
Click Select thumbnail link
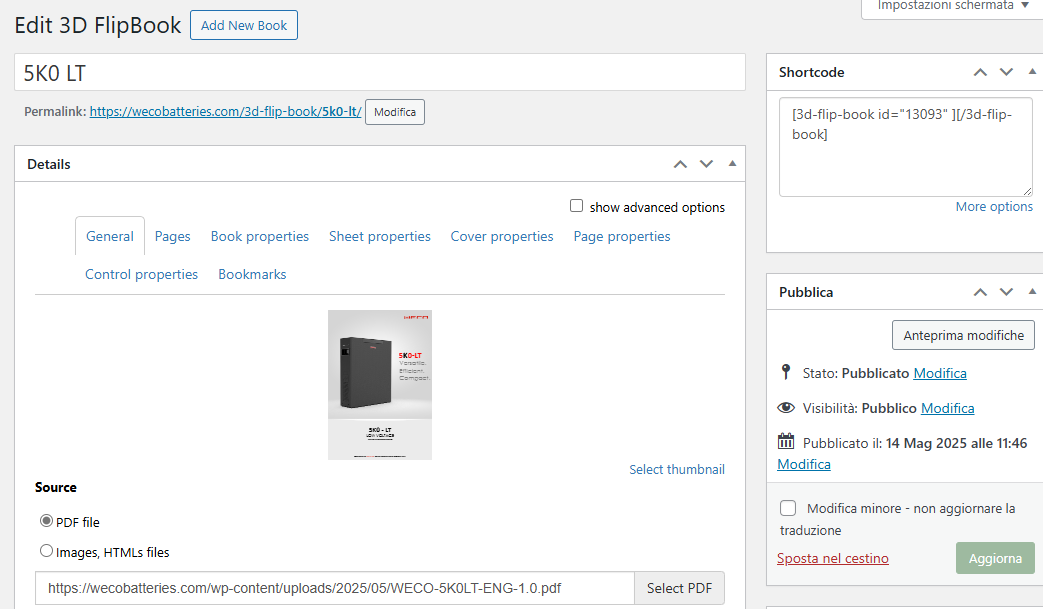coord(677,469)
